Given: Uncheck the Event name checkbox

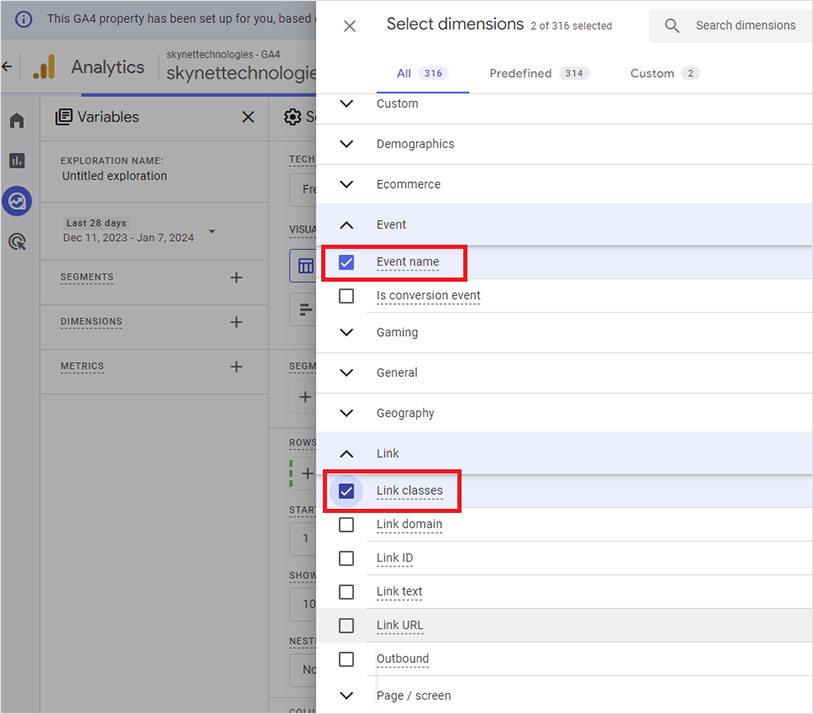Looking at the screenshot, I should coord(346,263).
